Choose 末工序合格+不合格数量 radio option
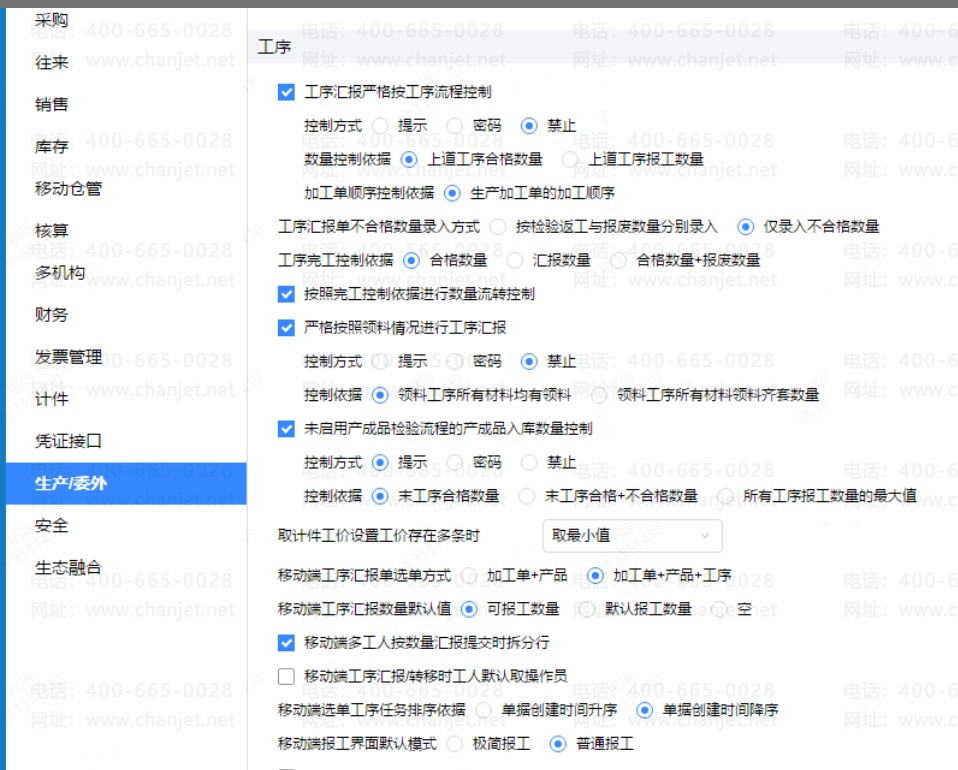The image size is (958, 770). pyautogui.click(x=527, y=496)
